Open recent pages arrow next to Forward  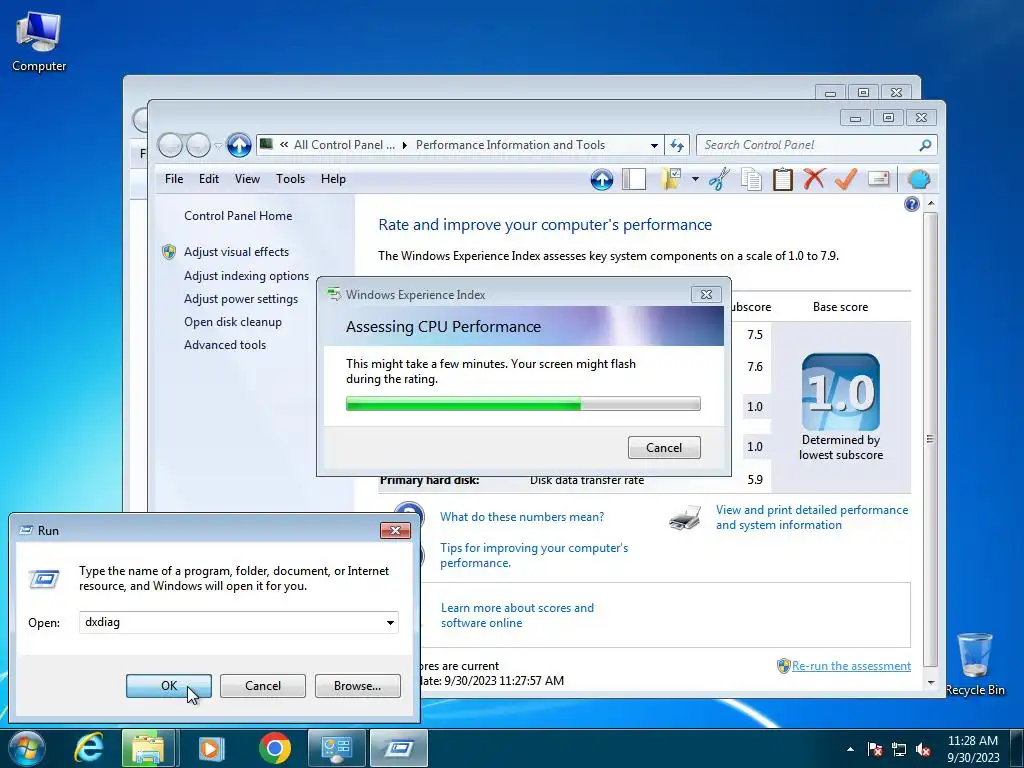click(218, 145)
